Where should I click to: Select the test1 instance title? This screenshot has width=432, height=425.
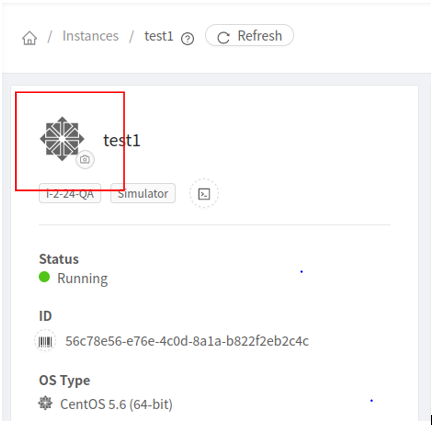[x=122, y=140]
